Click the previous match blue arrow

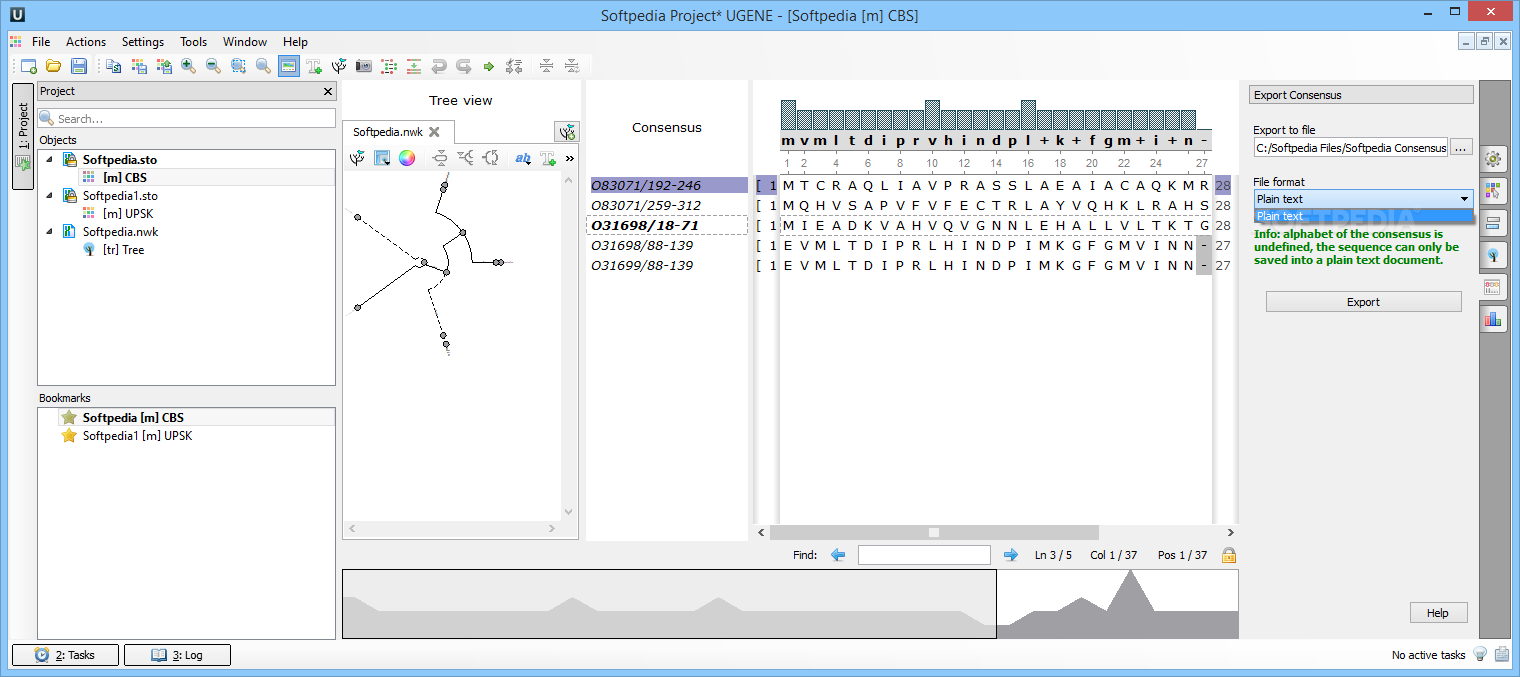pyautogui.click(x=838, y=555)
